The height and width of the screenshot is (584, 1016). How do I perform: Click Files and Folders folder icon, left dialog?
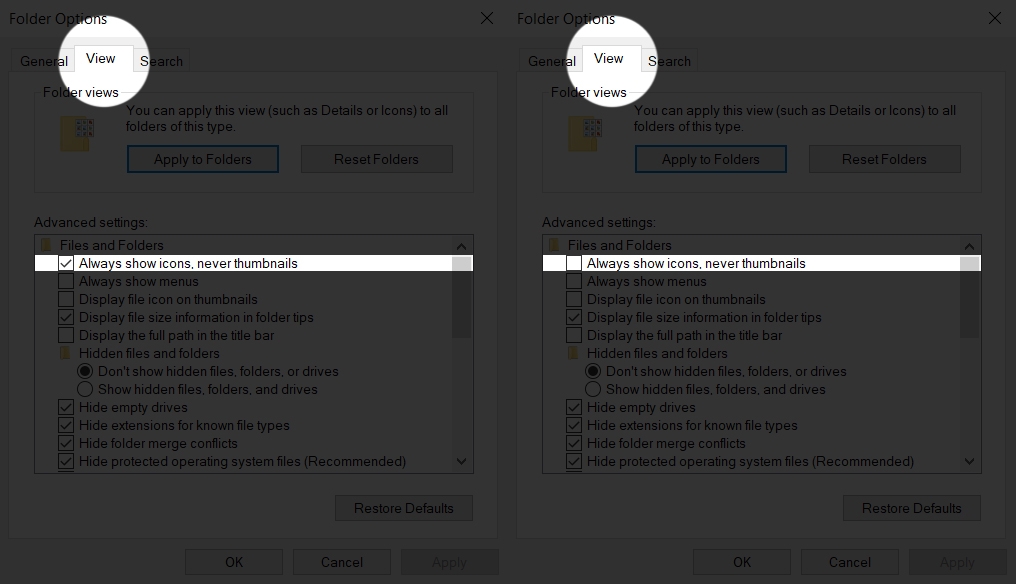(x=46, y=245)
